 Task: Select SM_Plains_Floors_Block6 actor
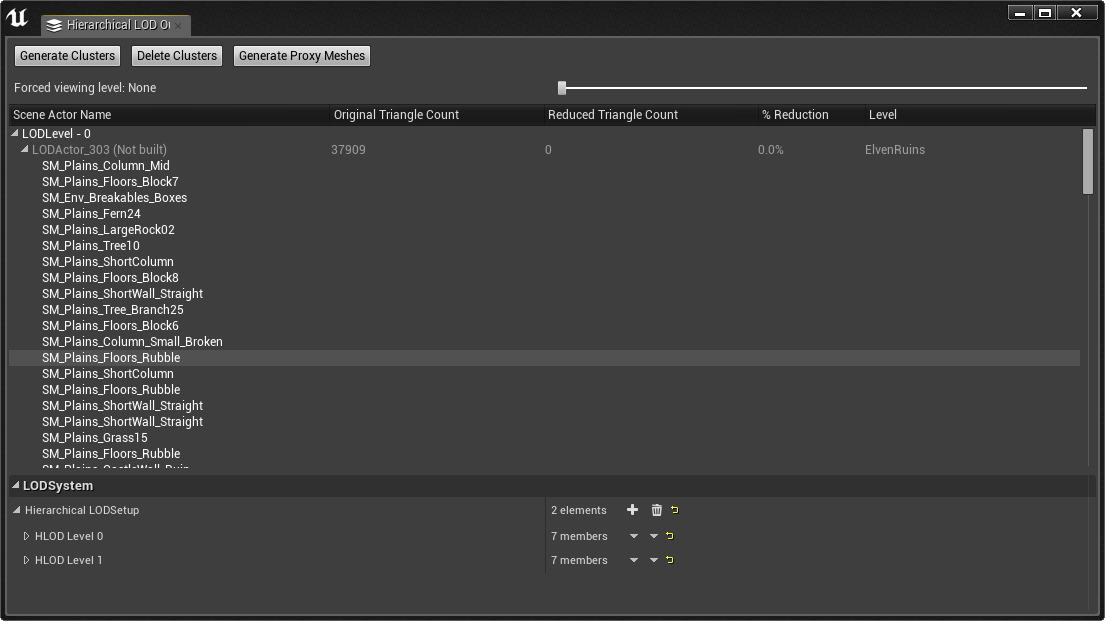point(110,326)
